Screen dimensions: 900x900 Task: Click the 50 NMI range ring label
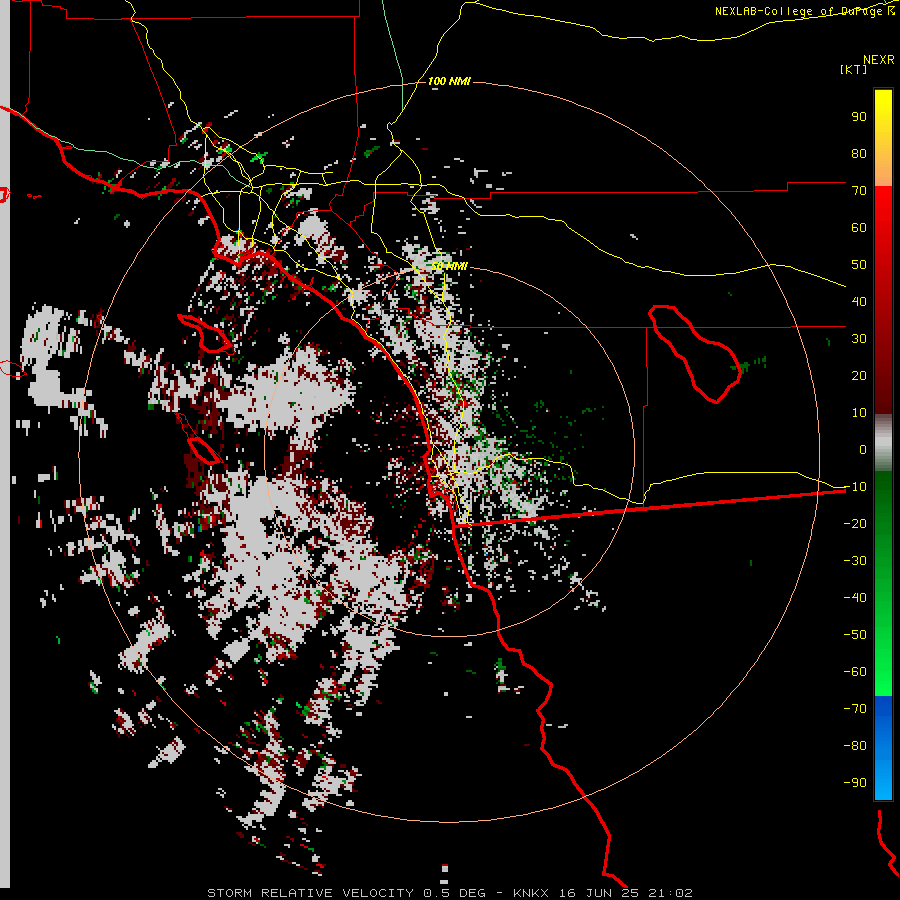point(449,266)
